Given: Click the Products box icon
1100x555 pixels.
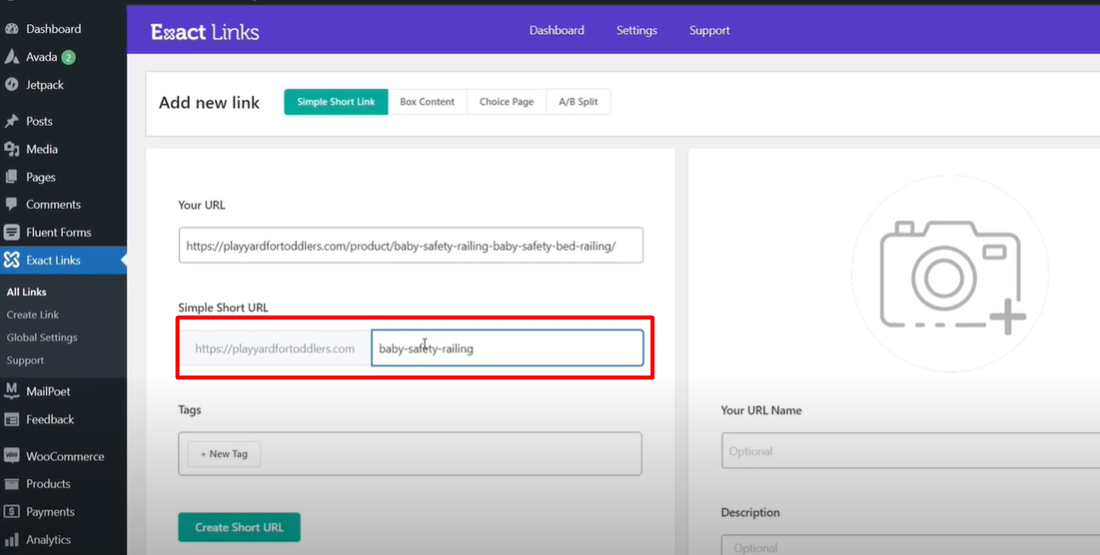Looking at the screenshot, I should point(11,483).
